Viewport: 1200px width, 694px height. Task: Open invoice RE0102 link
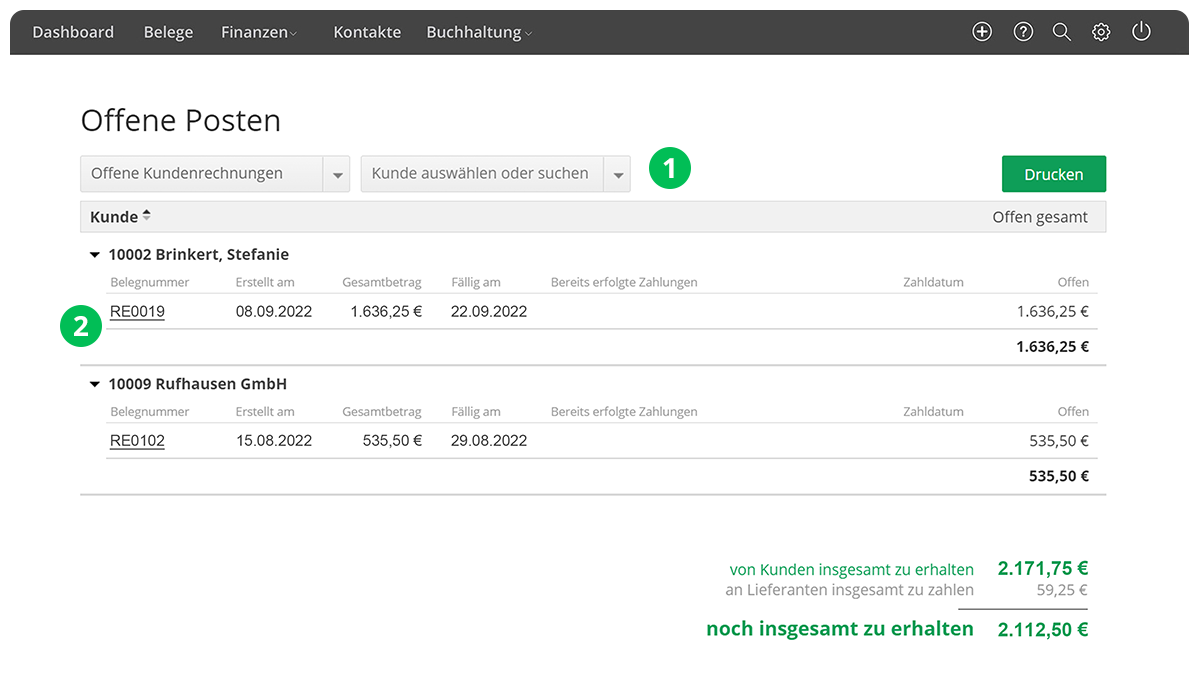(137, 441)
